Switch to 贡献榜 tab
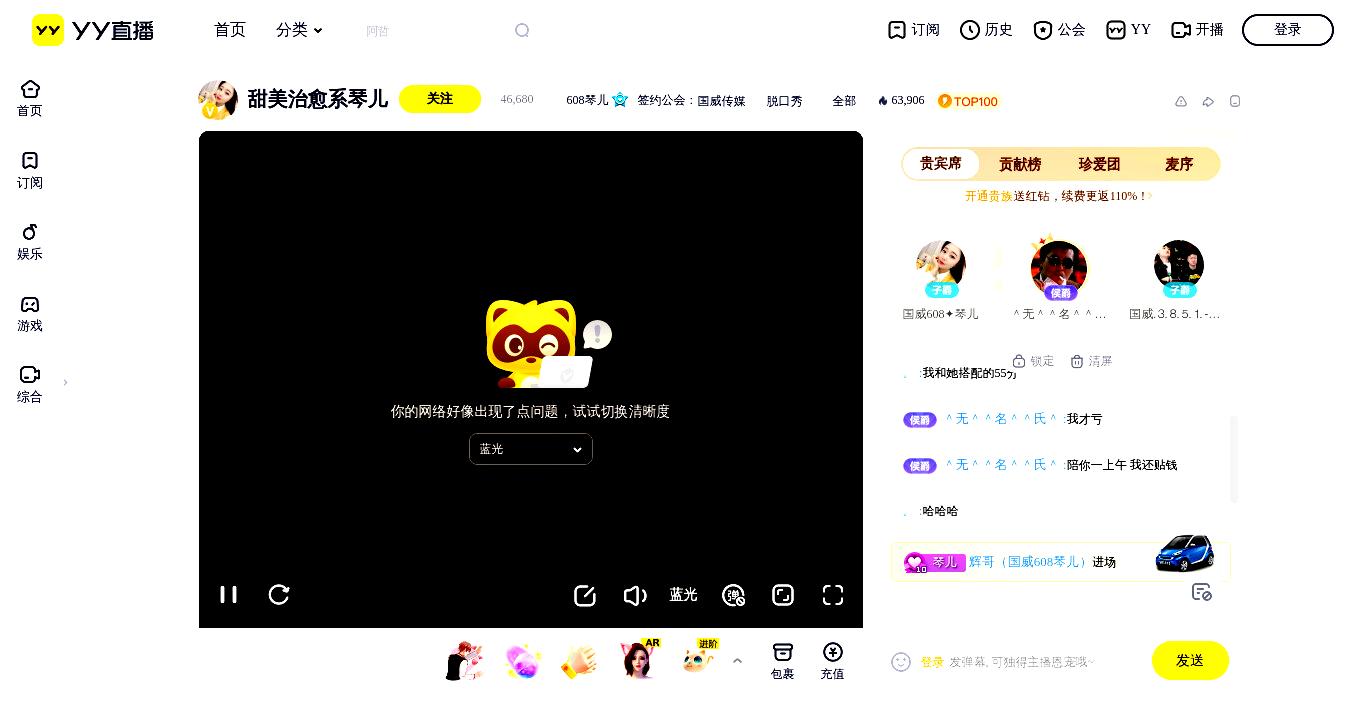The width and height of the screenshot is (1366, 720). (1020, 164)
